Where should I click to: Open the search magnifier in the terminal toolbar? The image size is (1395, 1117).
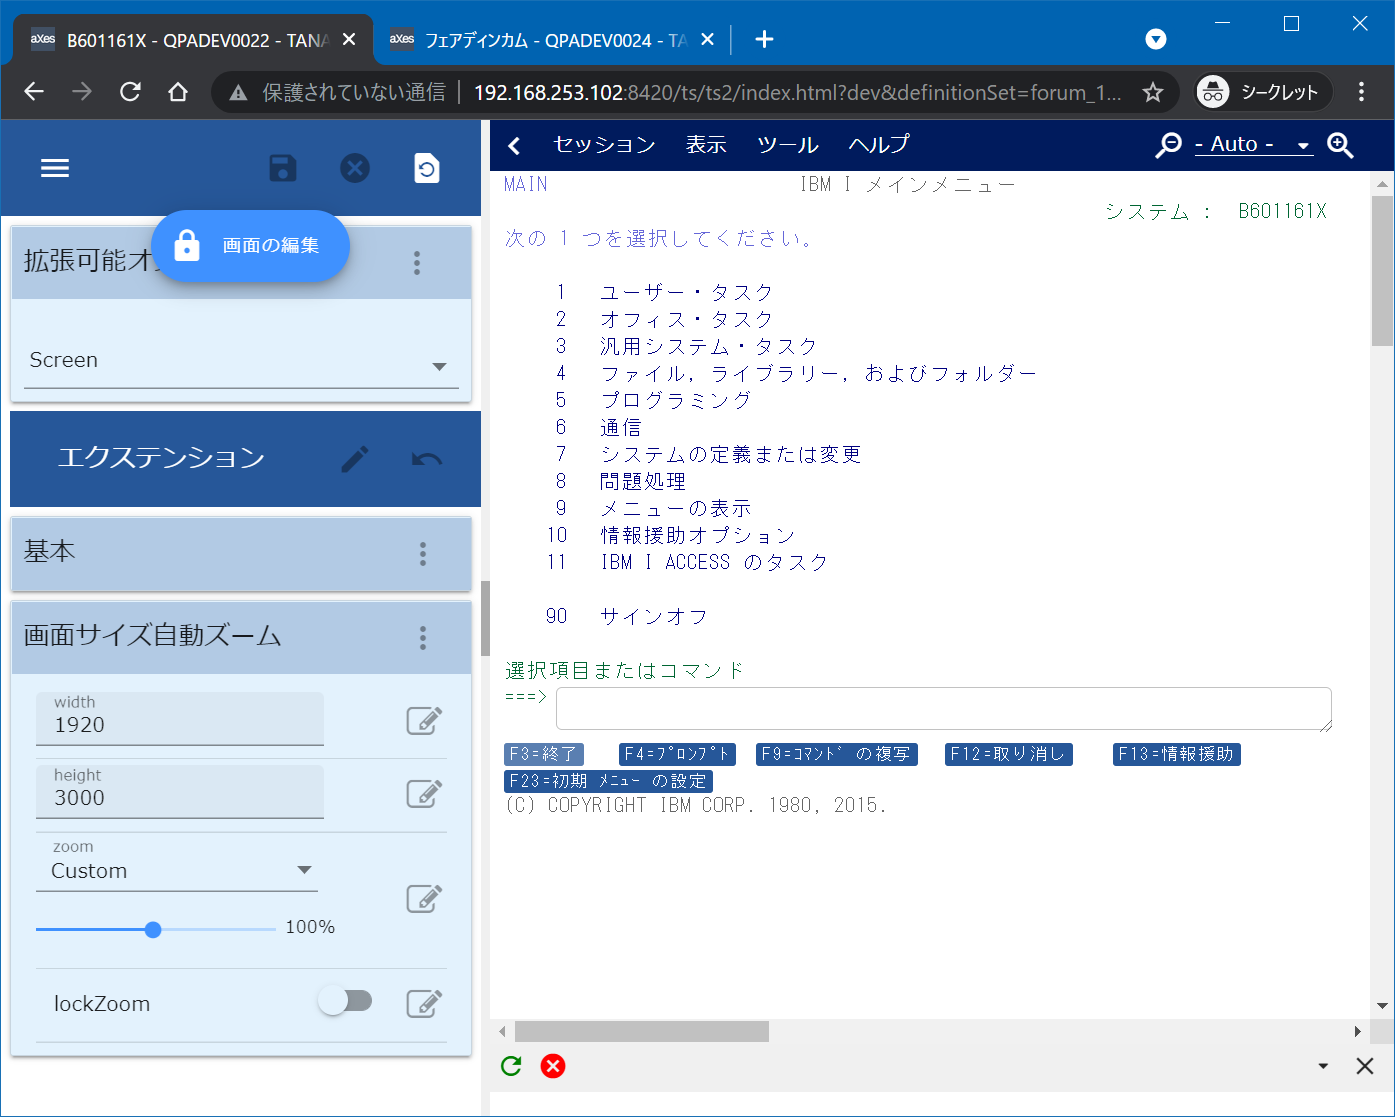pyautogui.click(x=1168, y=144)
